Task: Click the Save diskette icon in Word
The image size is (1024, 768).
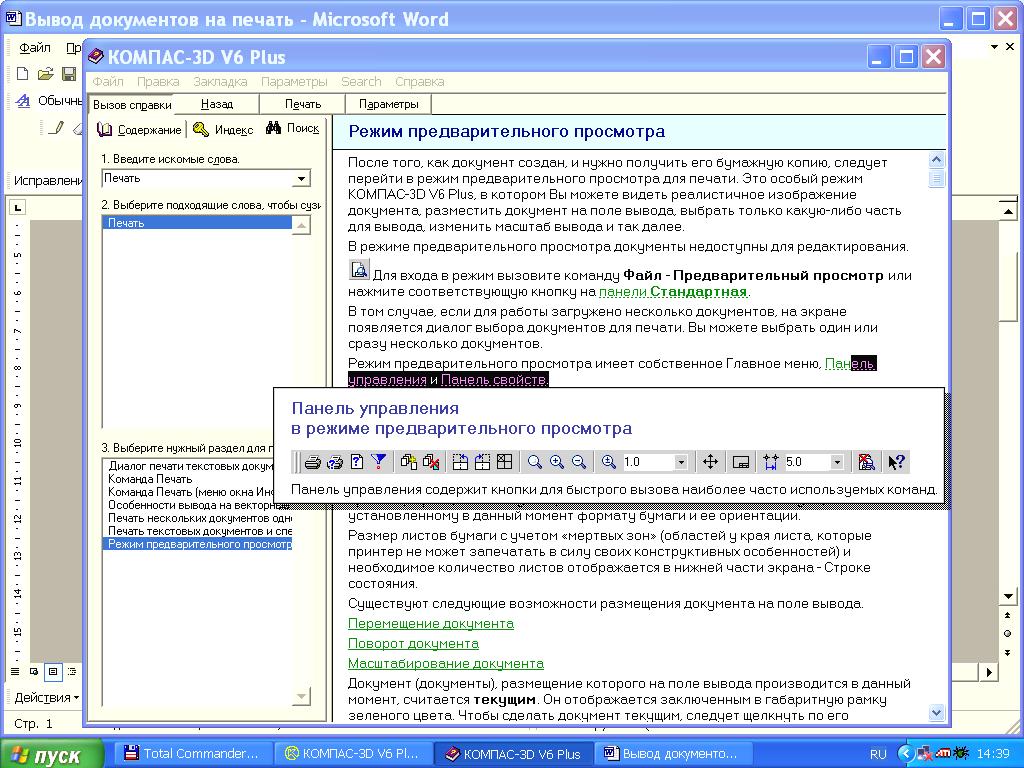Action: click(69, 74)
